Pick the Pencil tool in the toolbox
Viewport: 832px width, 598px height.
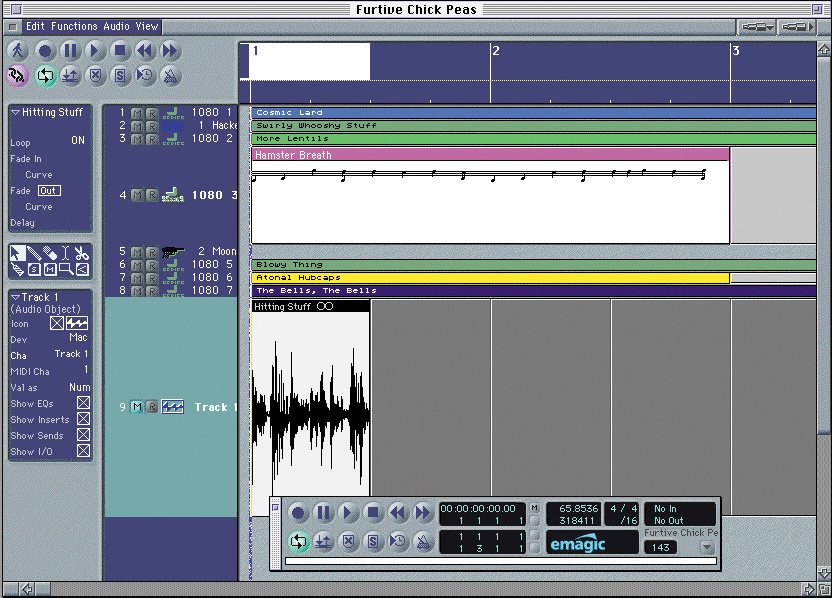tap(34, 254)
